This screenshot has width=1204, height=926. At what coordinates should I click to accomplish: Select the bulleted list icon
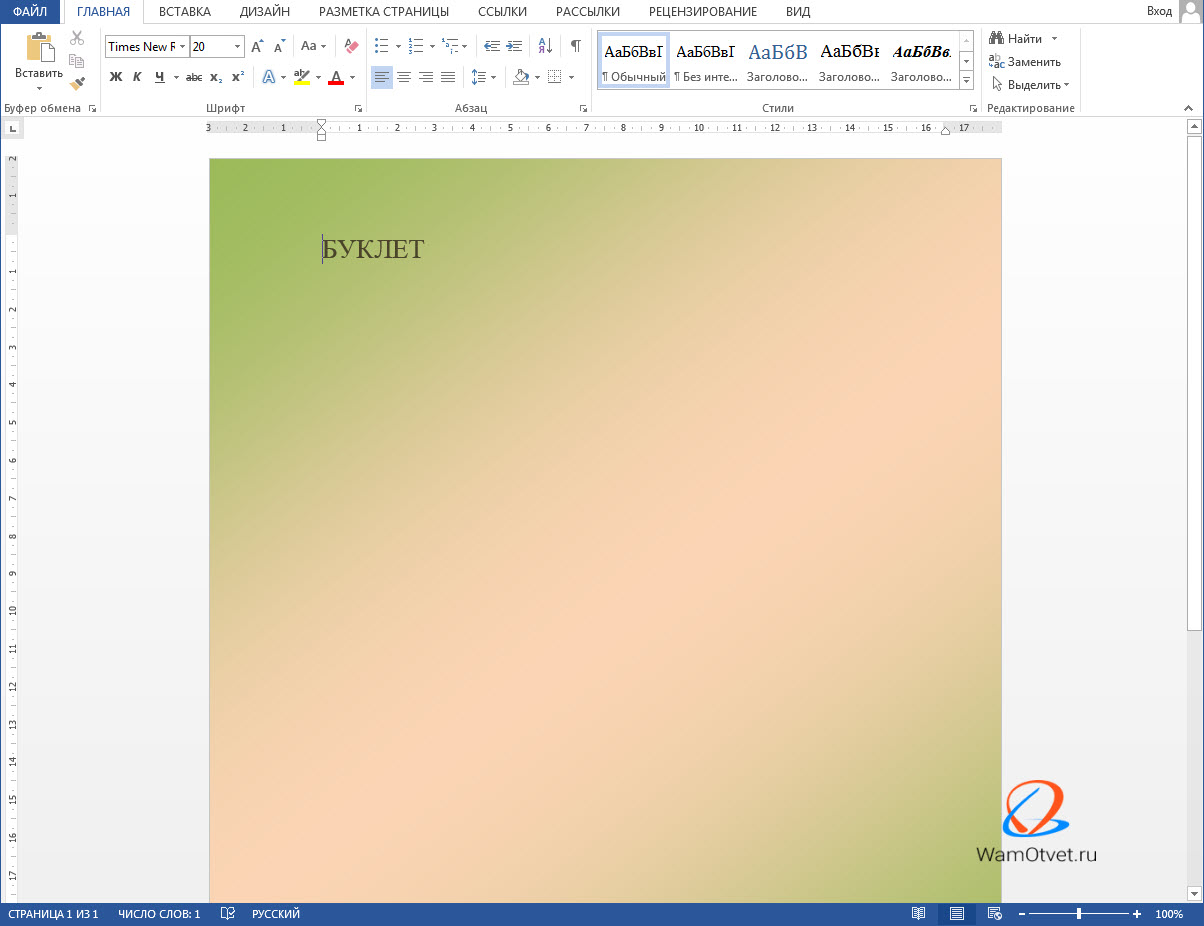tap(381, 46)
